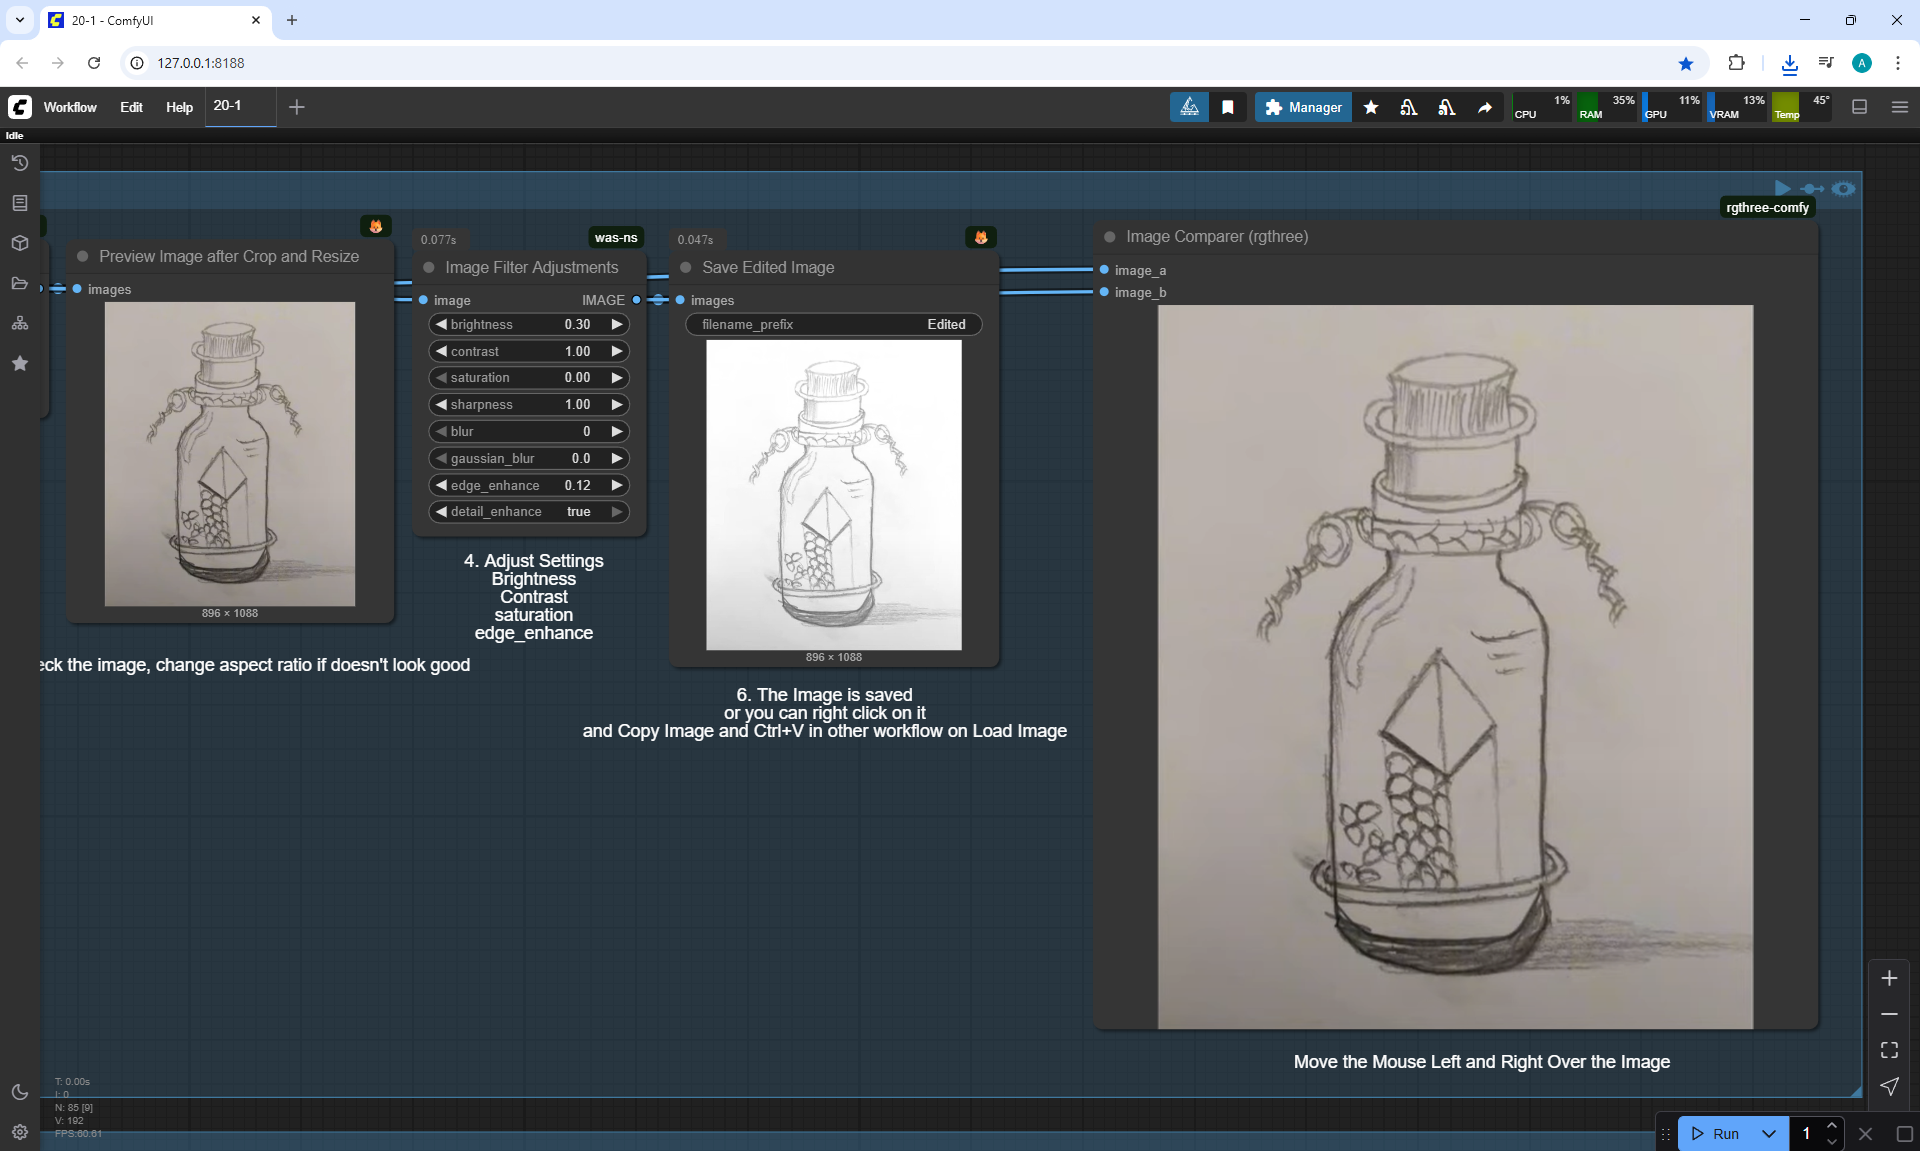Open the workflows folder sidebar icon
This screenshot has height=1151, width=1920.
tap(19, 283)
